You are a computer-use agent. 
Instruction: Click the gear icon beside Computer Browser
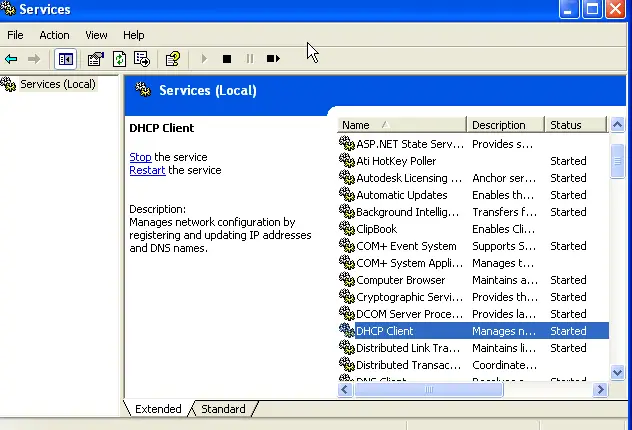[x=347, y=279]
